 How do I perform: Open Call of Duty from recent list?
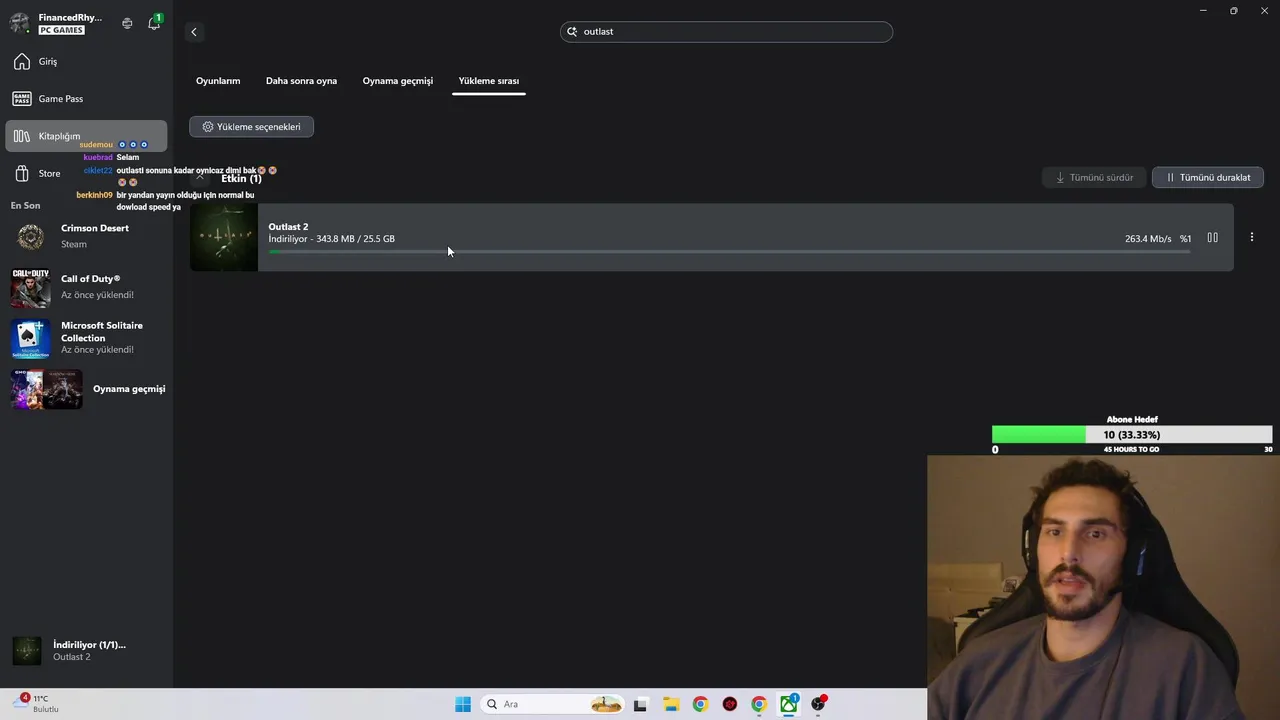86,287
